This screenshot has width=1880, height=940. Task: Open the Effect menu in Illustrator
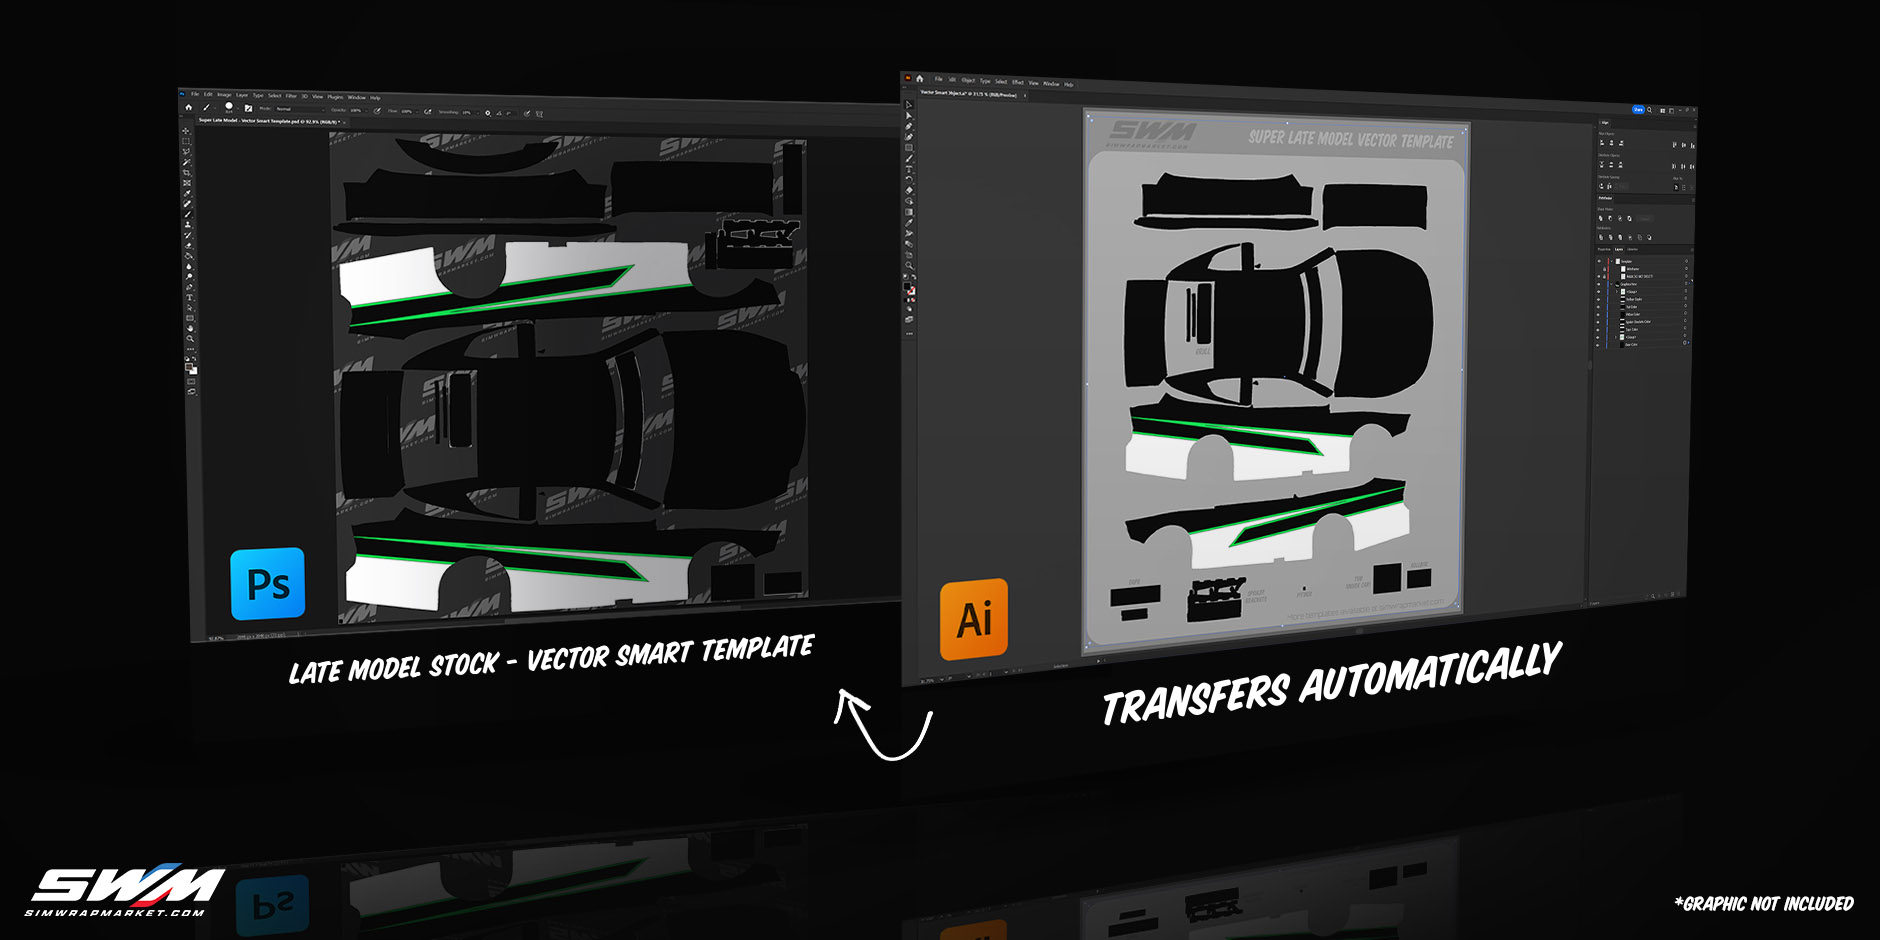coord(1018,82)
